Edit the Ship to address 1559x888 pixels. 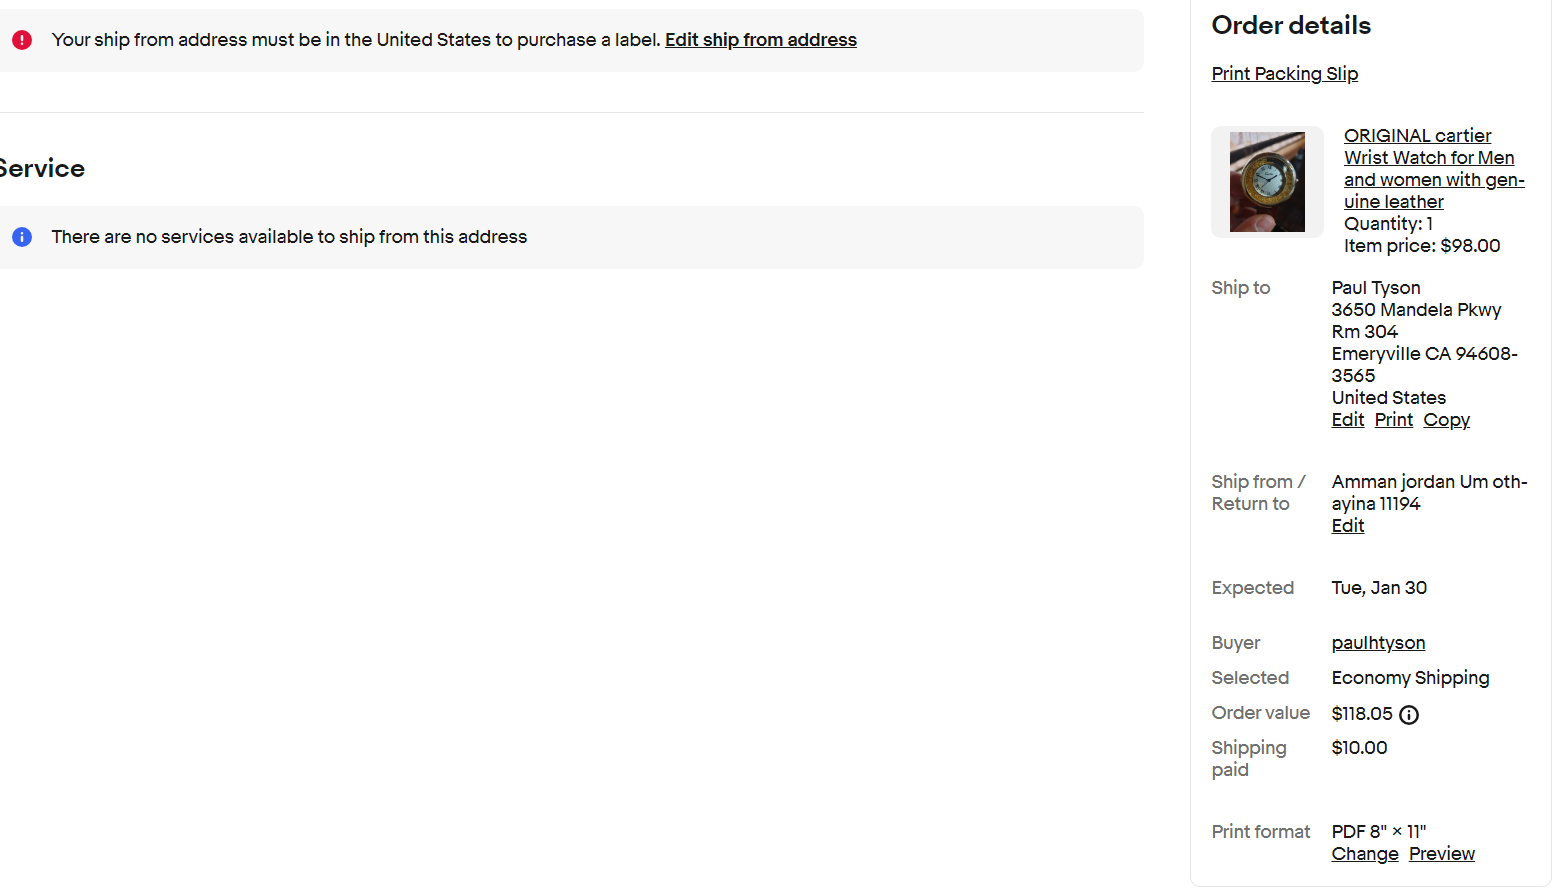pyautogui.click(x=1347, y=420)
